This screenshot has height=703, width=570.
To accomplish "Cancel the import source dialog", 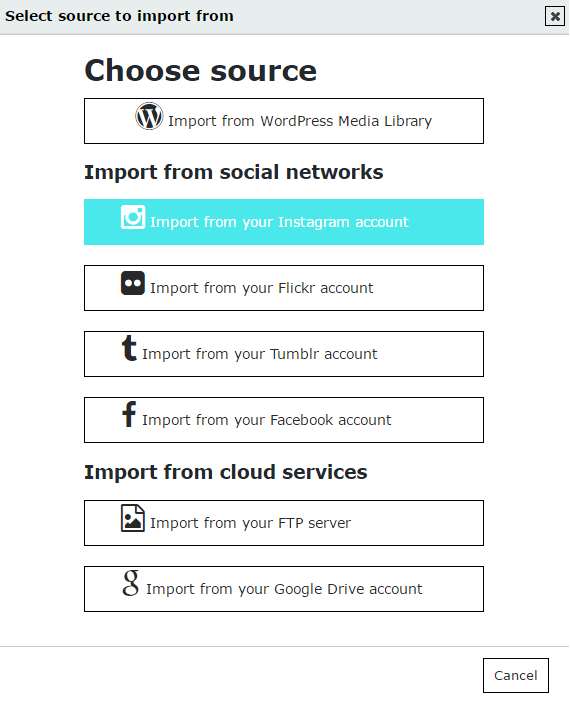I will coord(516,675).
